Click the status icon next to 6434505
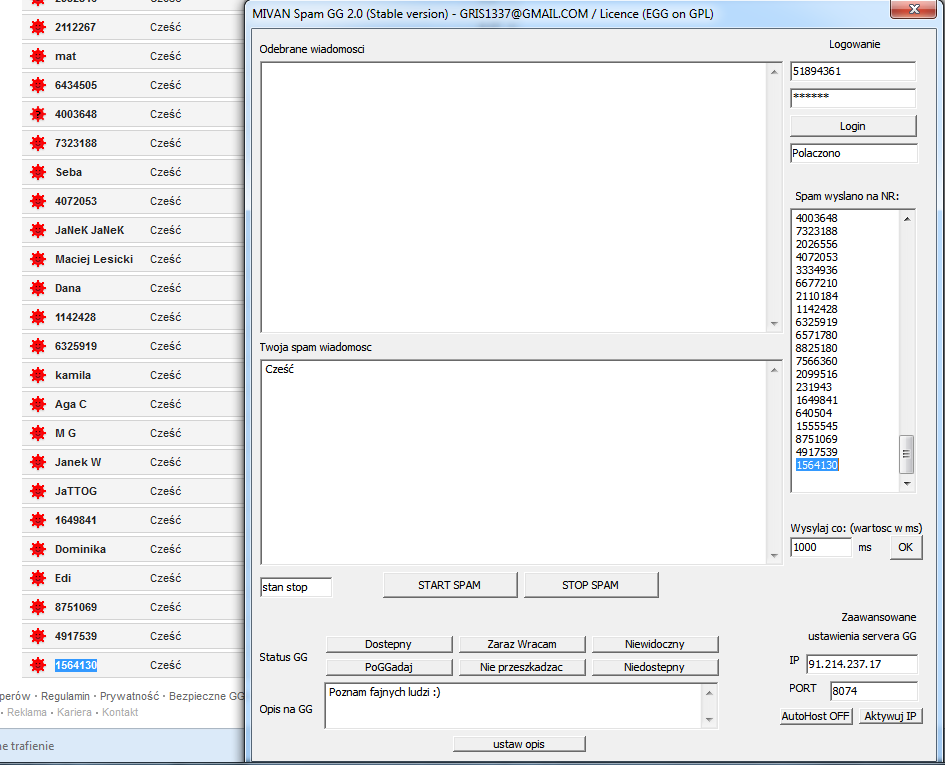945x765 pixels. [38, 85]
